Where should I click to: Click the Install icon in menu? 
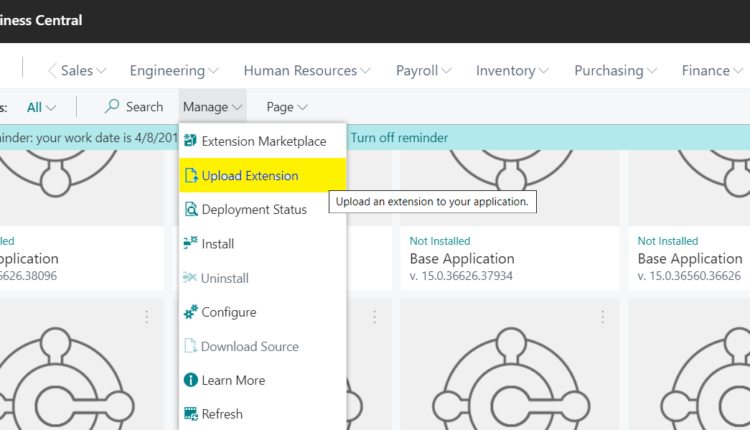point(190,244)
